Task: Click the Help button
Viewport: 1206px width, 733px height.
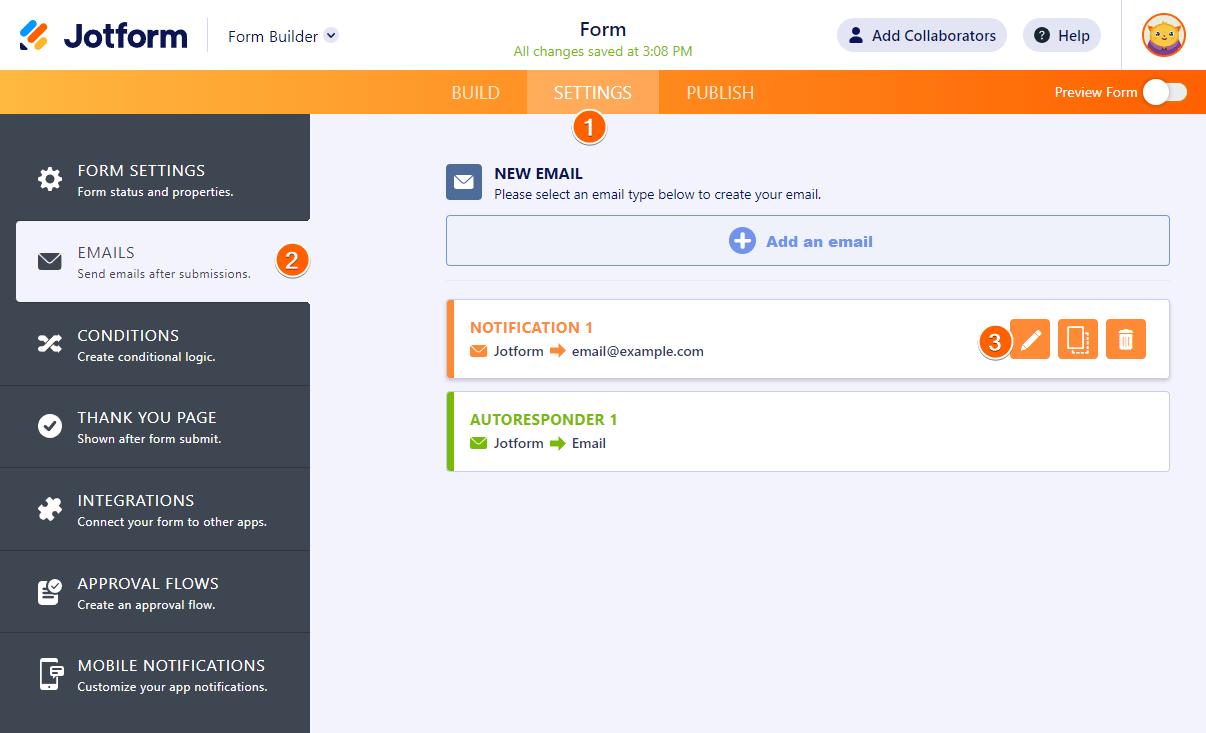Action: click(1061, 36)
